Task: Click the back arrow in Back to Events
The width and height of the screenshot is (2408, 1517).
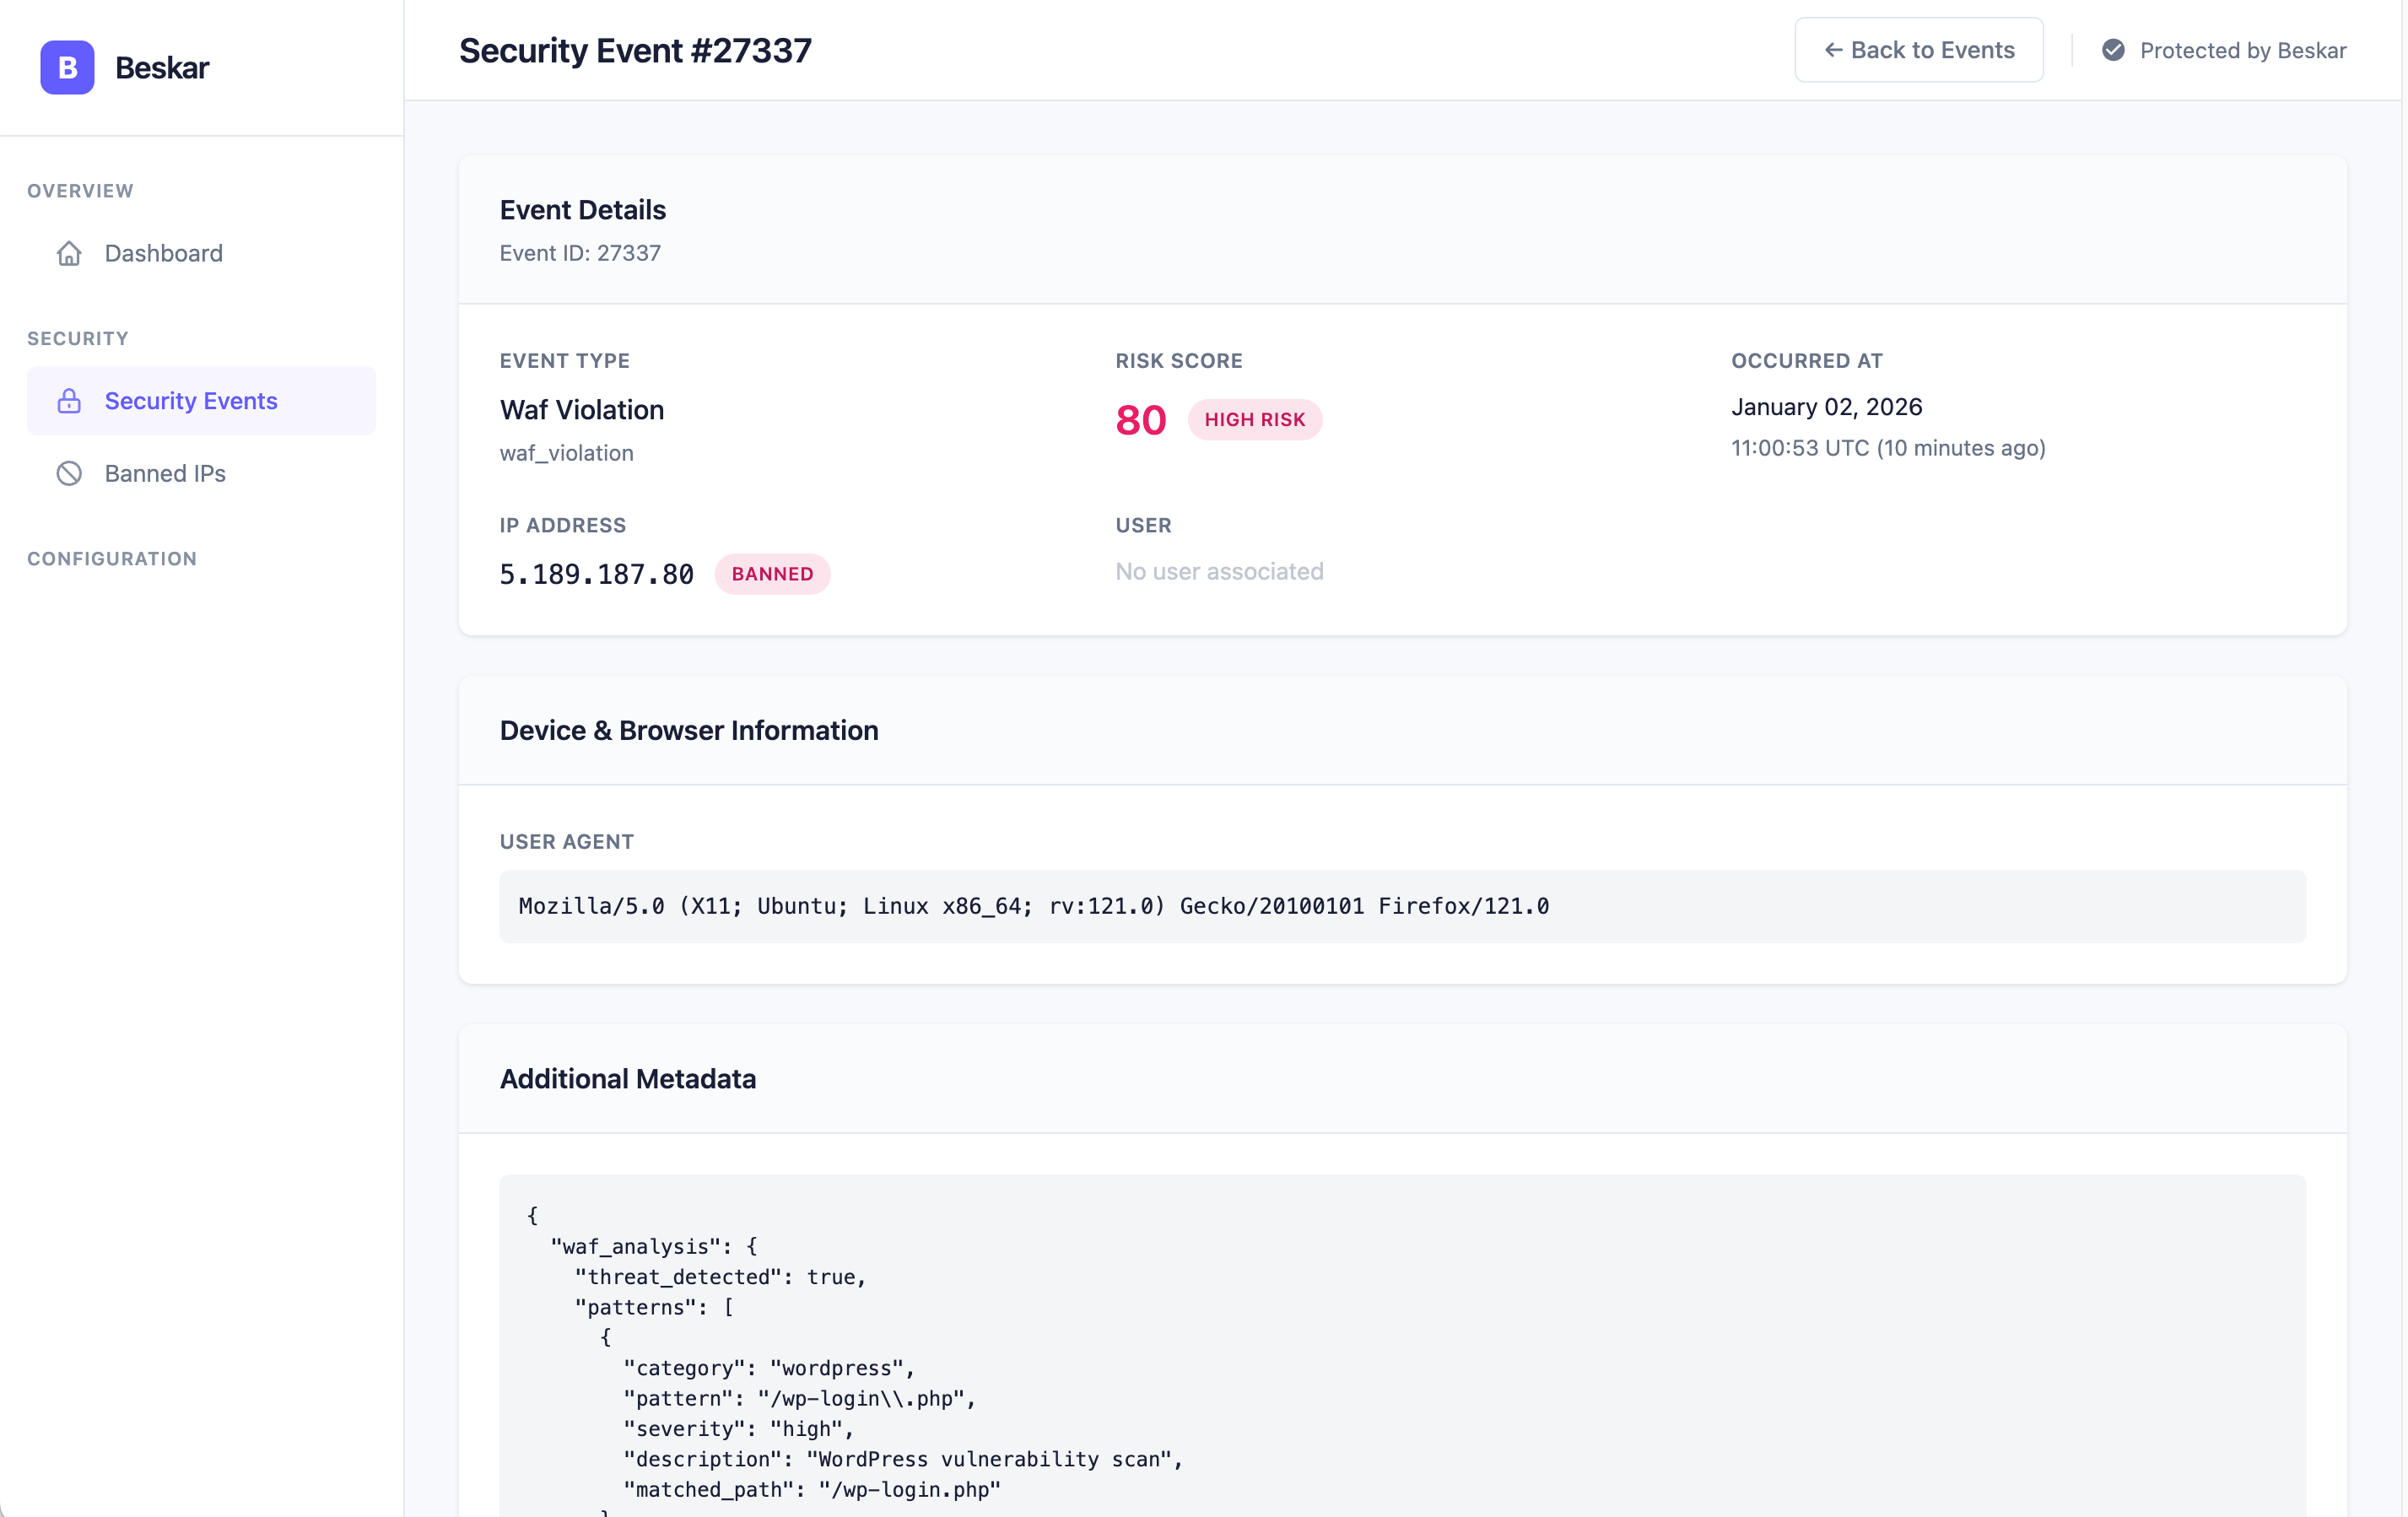Action: [x=1833, y=49]
